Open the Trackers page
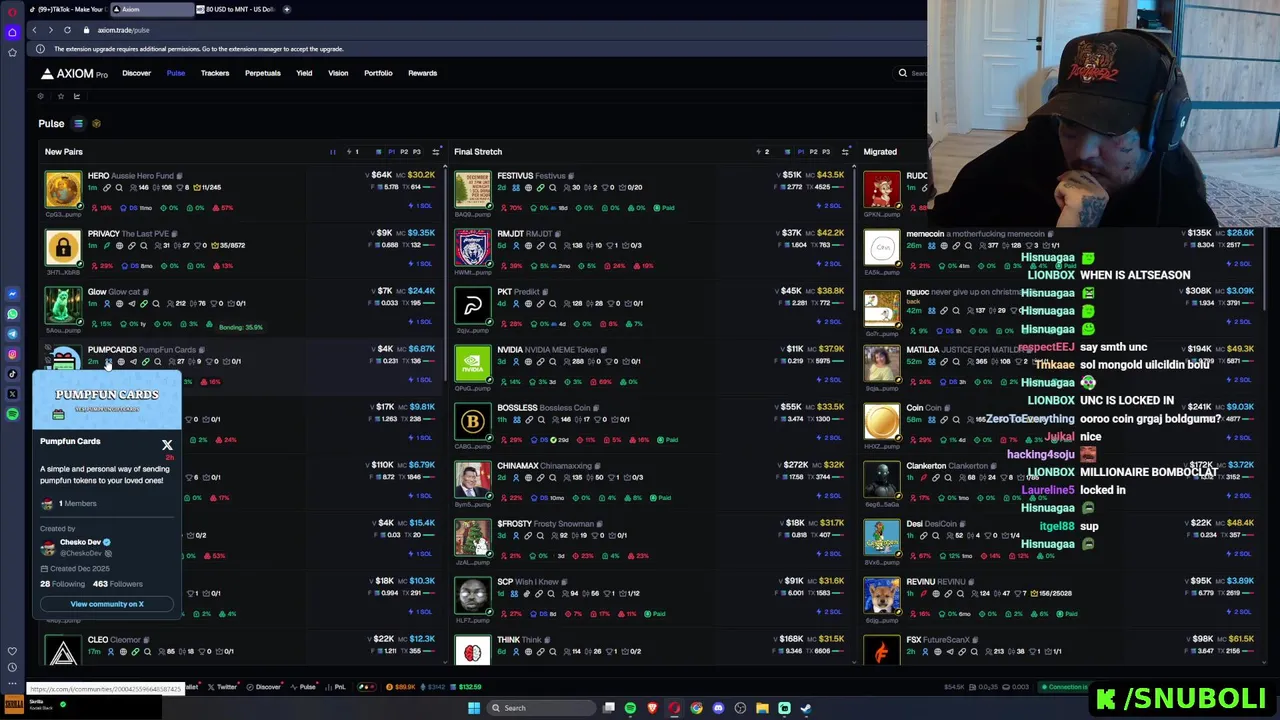 point(215,73)
